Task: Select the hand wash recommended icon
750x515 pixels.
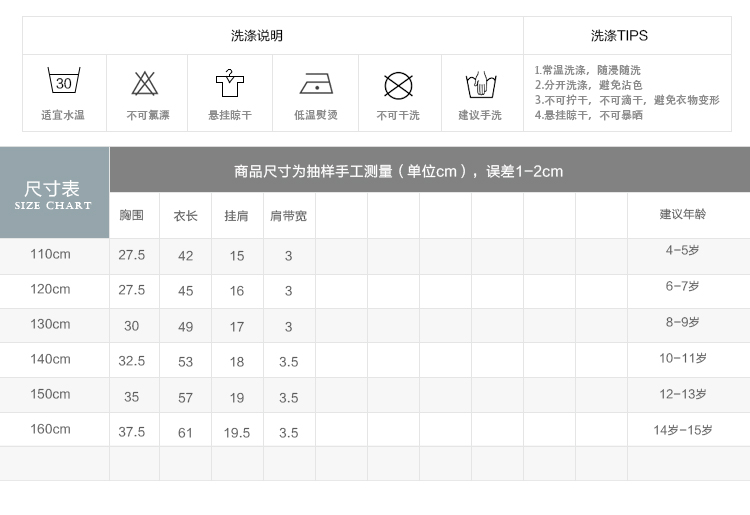Action: [480, 84]
